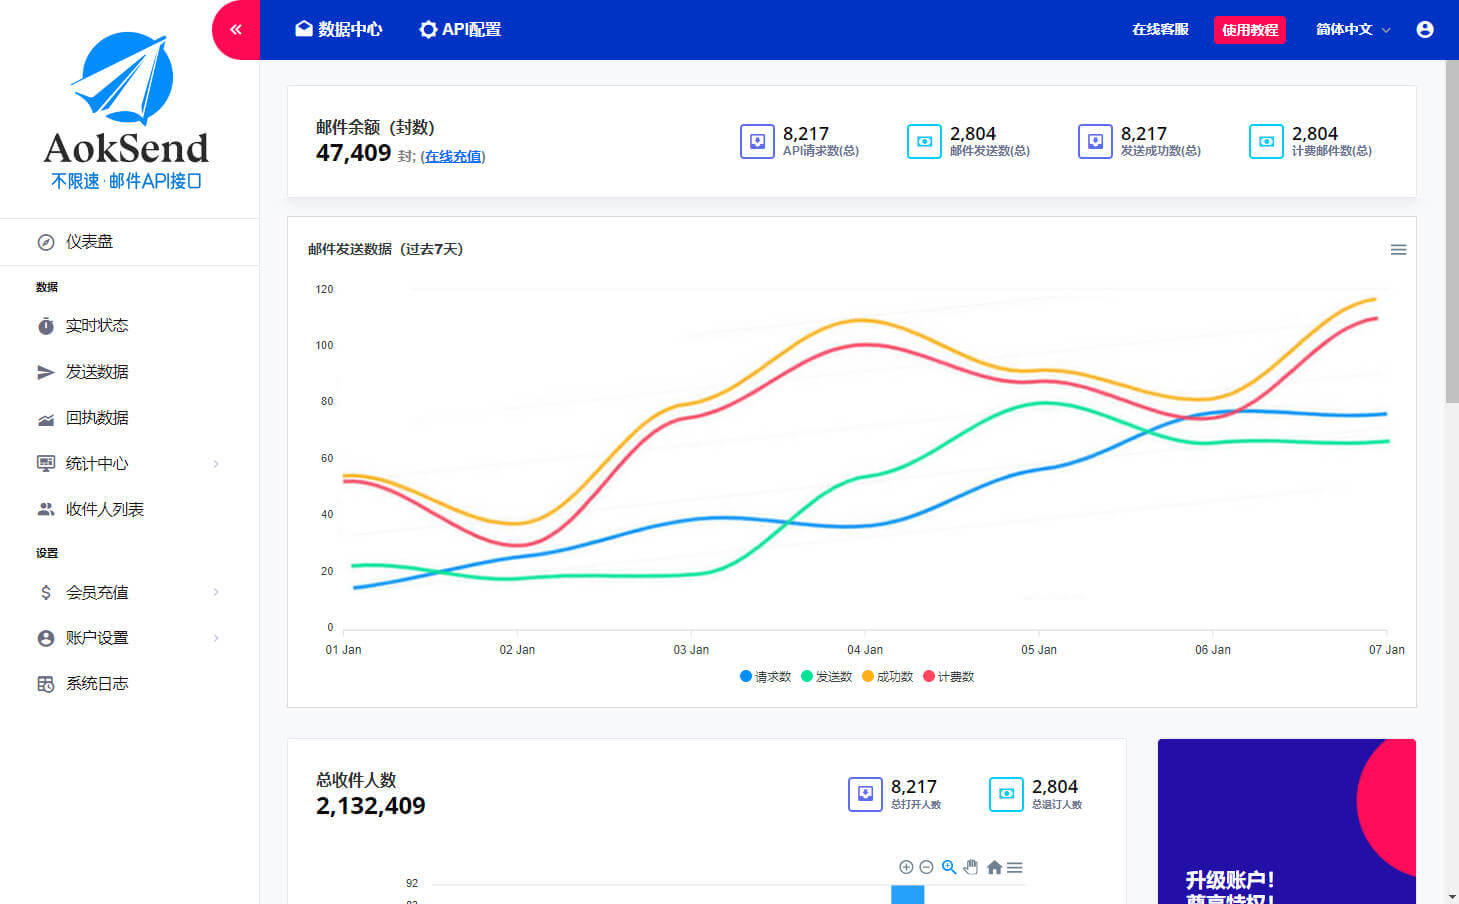The image size is (1459, 904).
Task: Open API配置 in top navigation
Action: [x=460, y=30]
